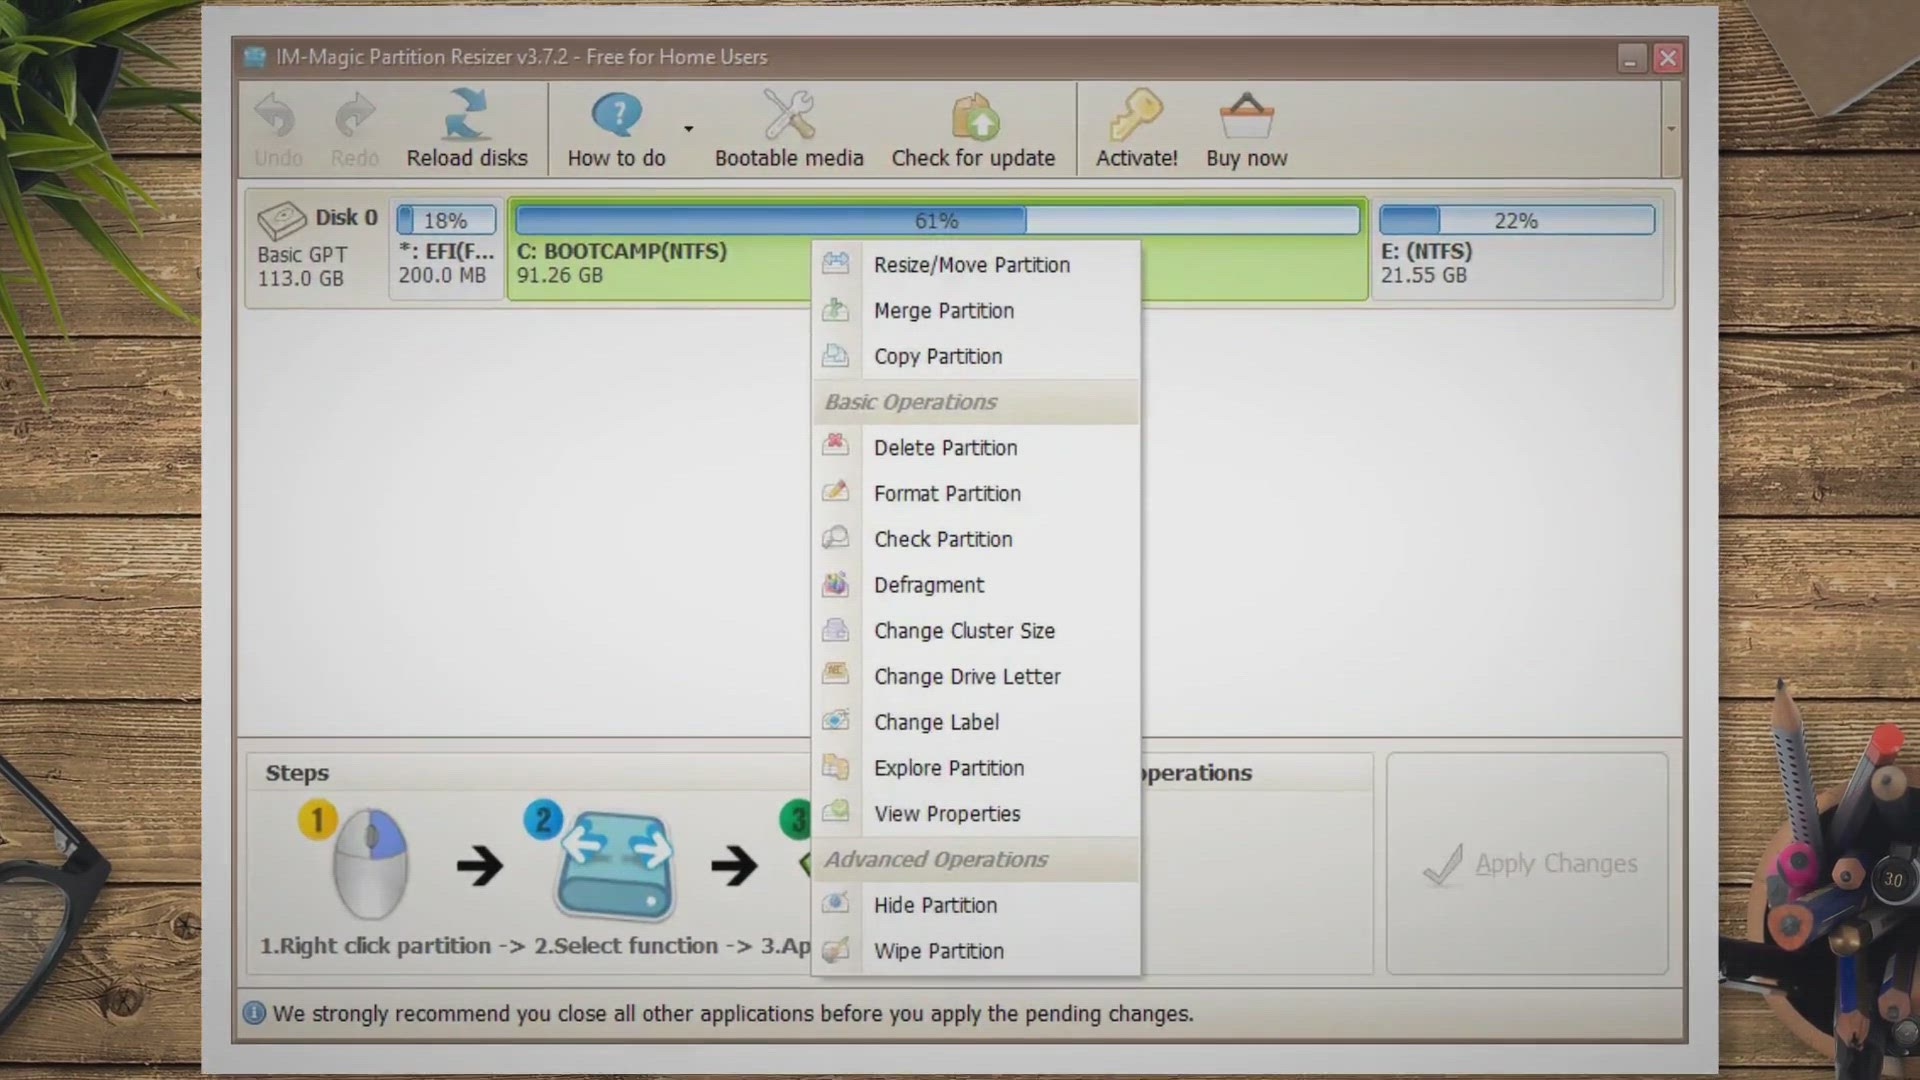Choose Defragment menu entry
Image resolution: width=1920 pixels, height=1080 pixels.
pyautogui.click(x=975, y=585)
